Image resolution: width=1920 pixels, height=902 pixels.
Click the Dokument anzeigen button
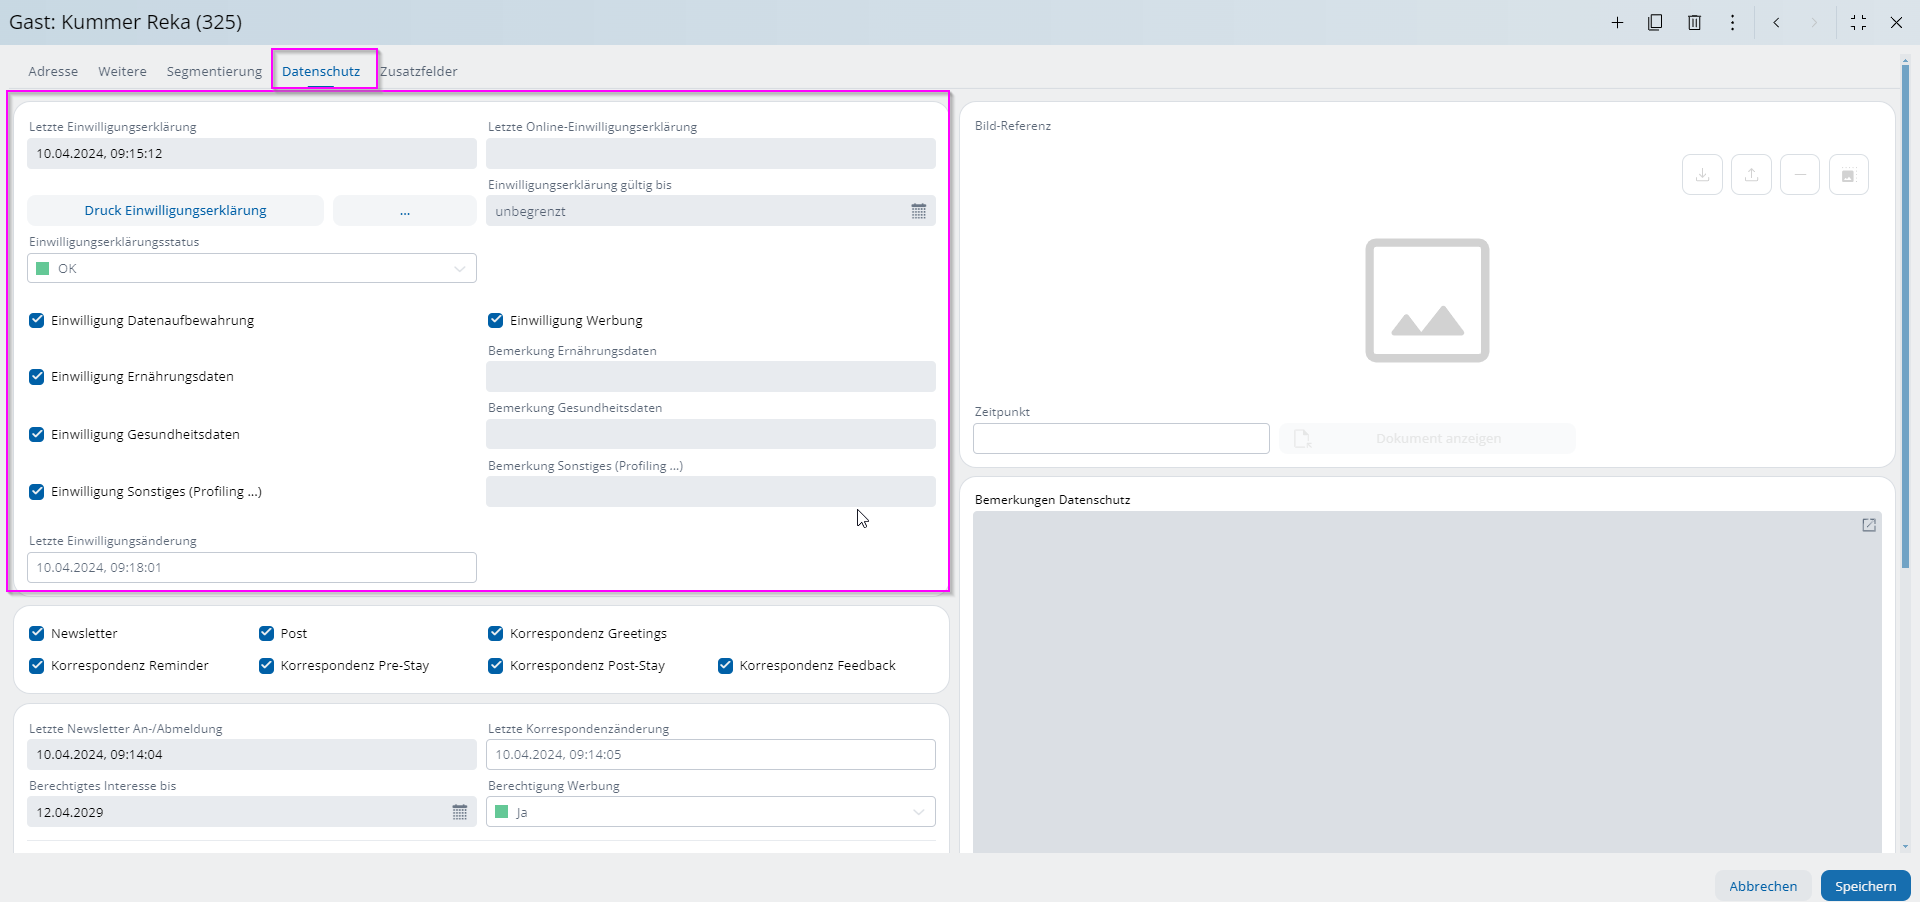pyautogui.click(x=1427, y=438)
